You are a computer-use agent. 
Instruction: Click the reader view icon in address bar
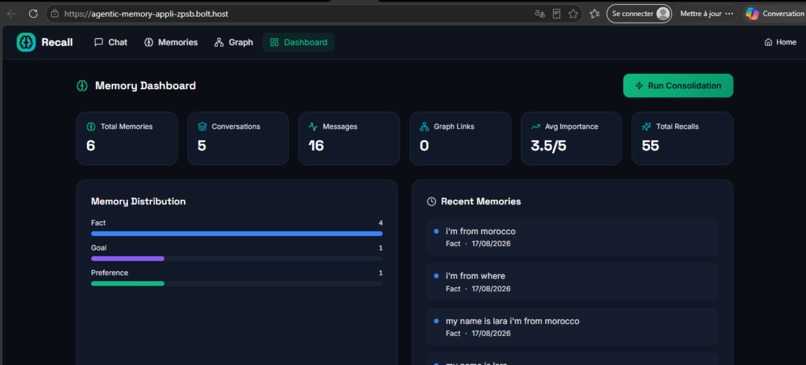point(556,14)
